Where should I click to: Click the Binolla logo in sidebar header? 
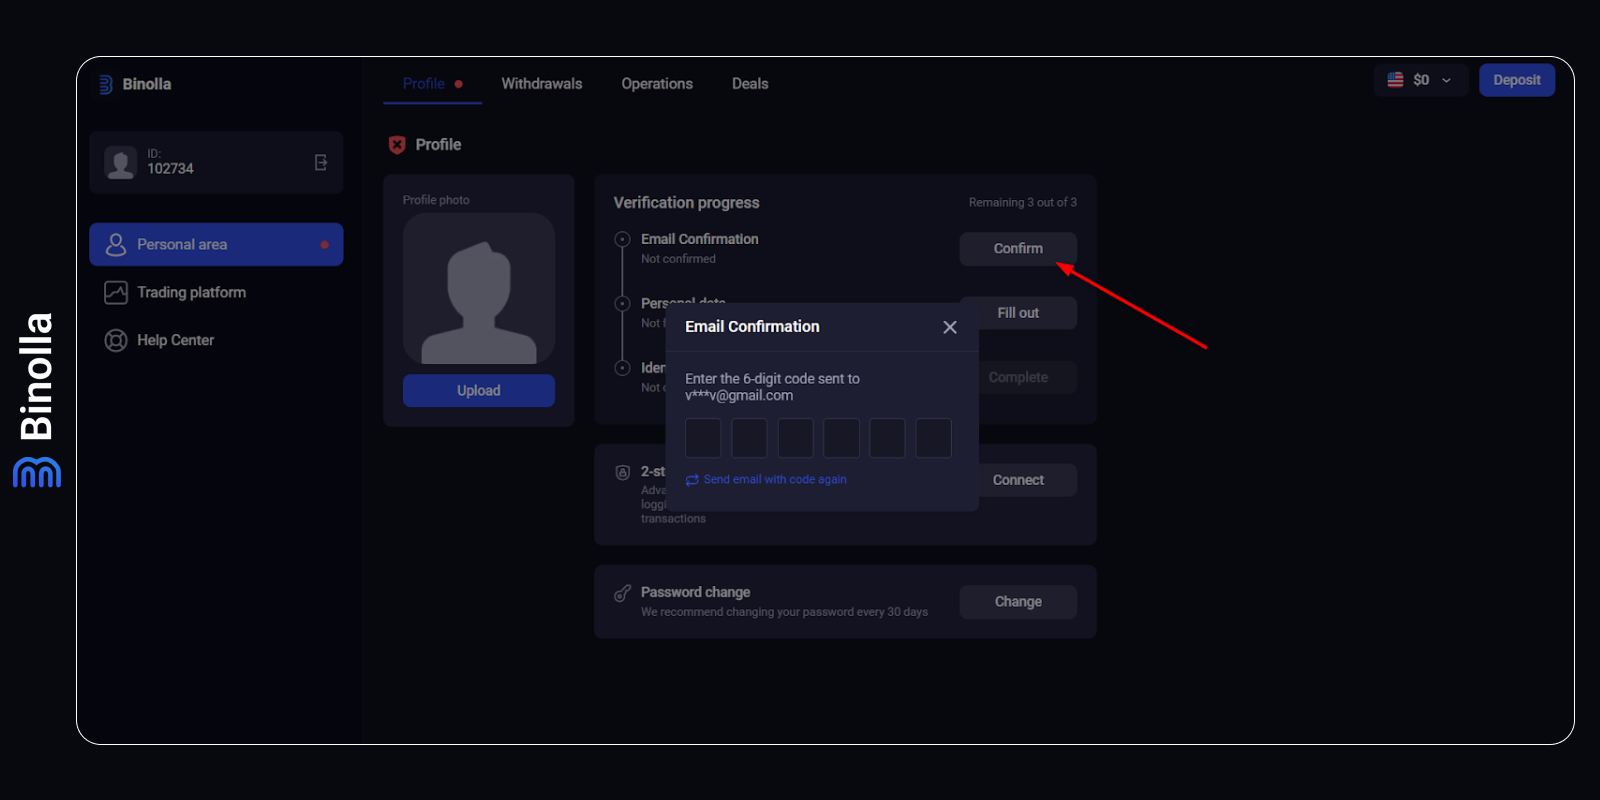135,84
